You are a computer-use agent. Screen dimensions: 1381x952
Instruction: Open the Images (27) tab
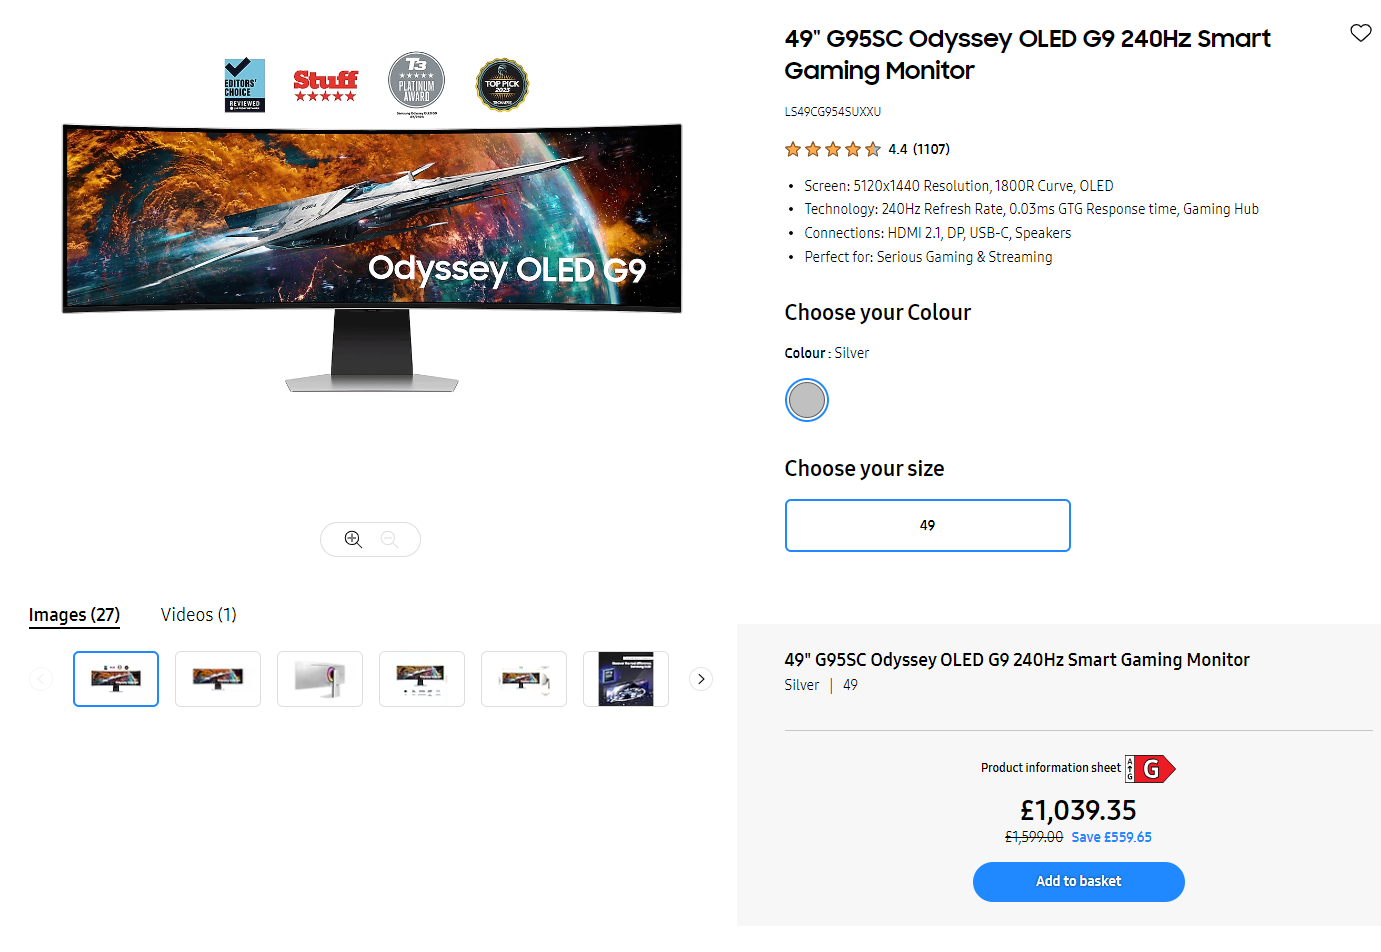[x=74, y=615]
